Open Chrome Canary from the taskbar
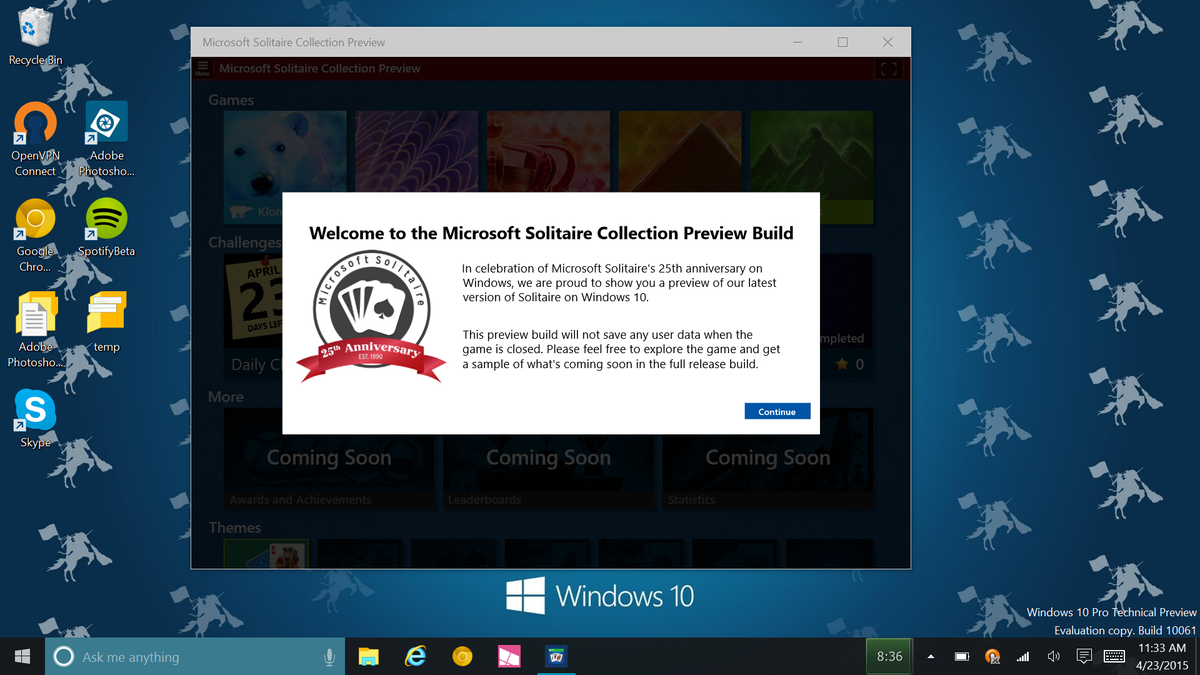Screen dimensions: 1200x675 462,656
